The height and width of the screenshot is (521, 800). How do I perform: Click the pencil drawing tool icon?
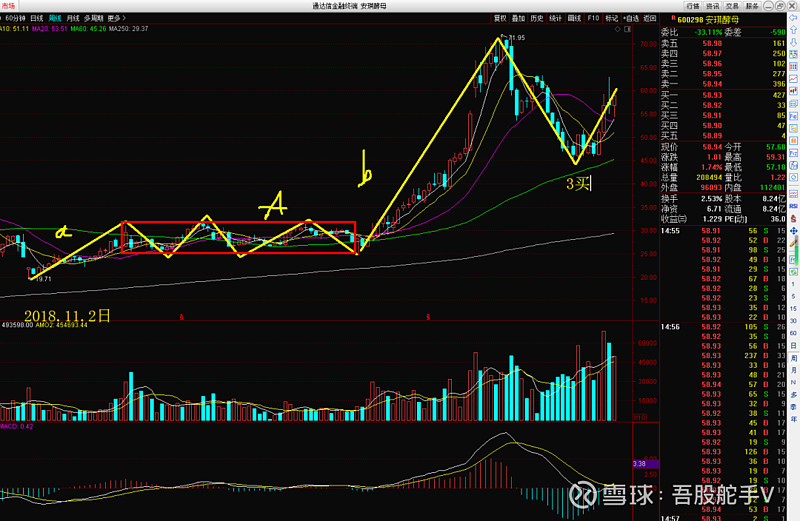point(793,244)
